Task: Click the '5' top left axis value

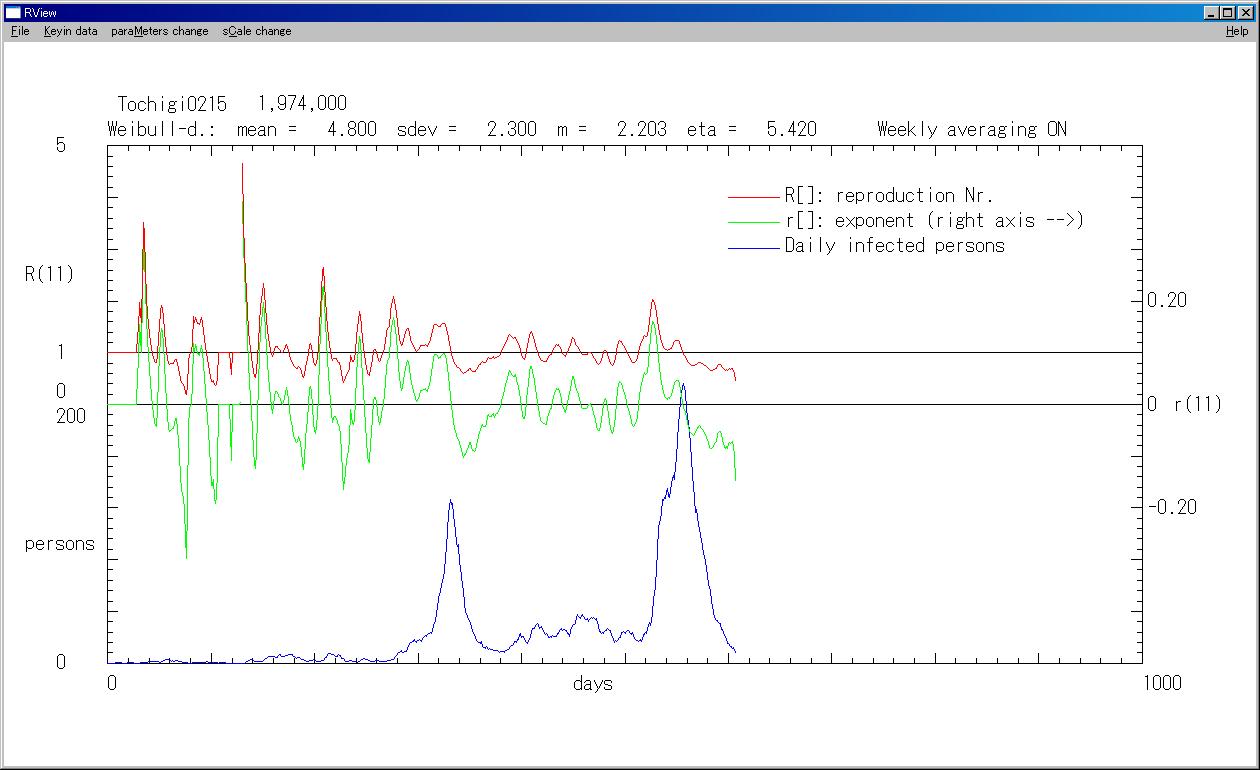Action: [60, 145]
